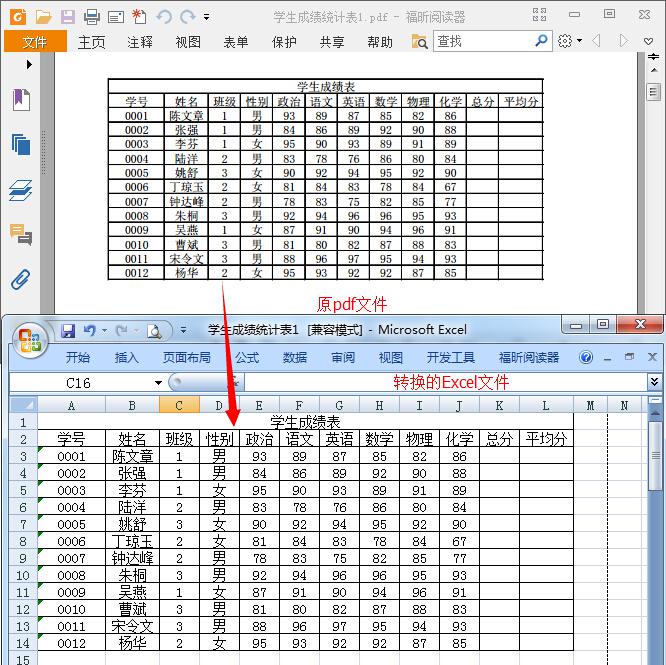666x665 pixels.
Task: Click Excel undo button
Action: point(90,331)
